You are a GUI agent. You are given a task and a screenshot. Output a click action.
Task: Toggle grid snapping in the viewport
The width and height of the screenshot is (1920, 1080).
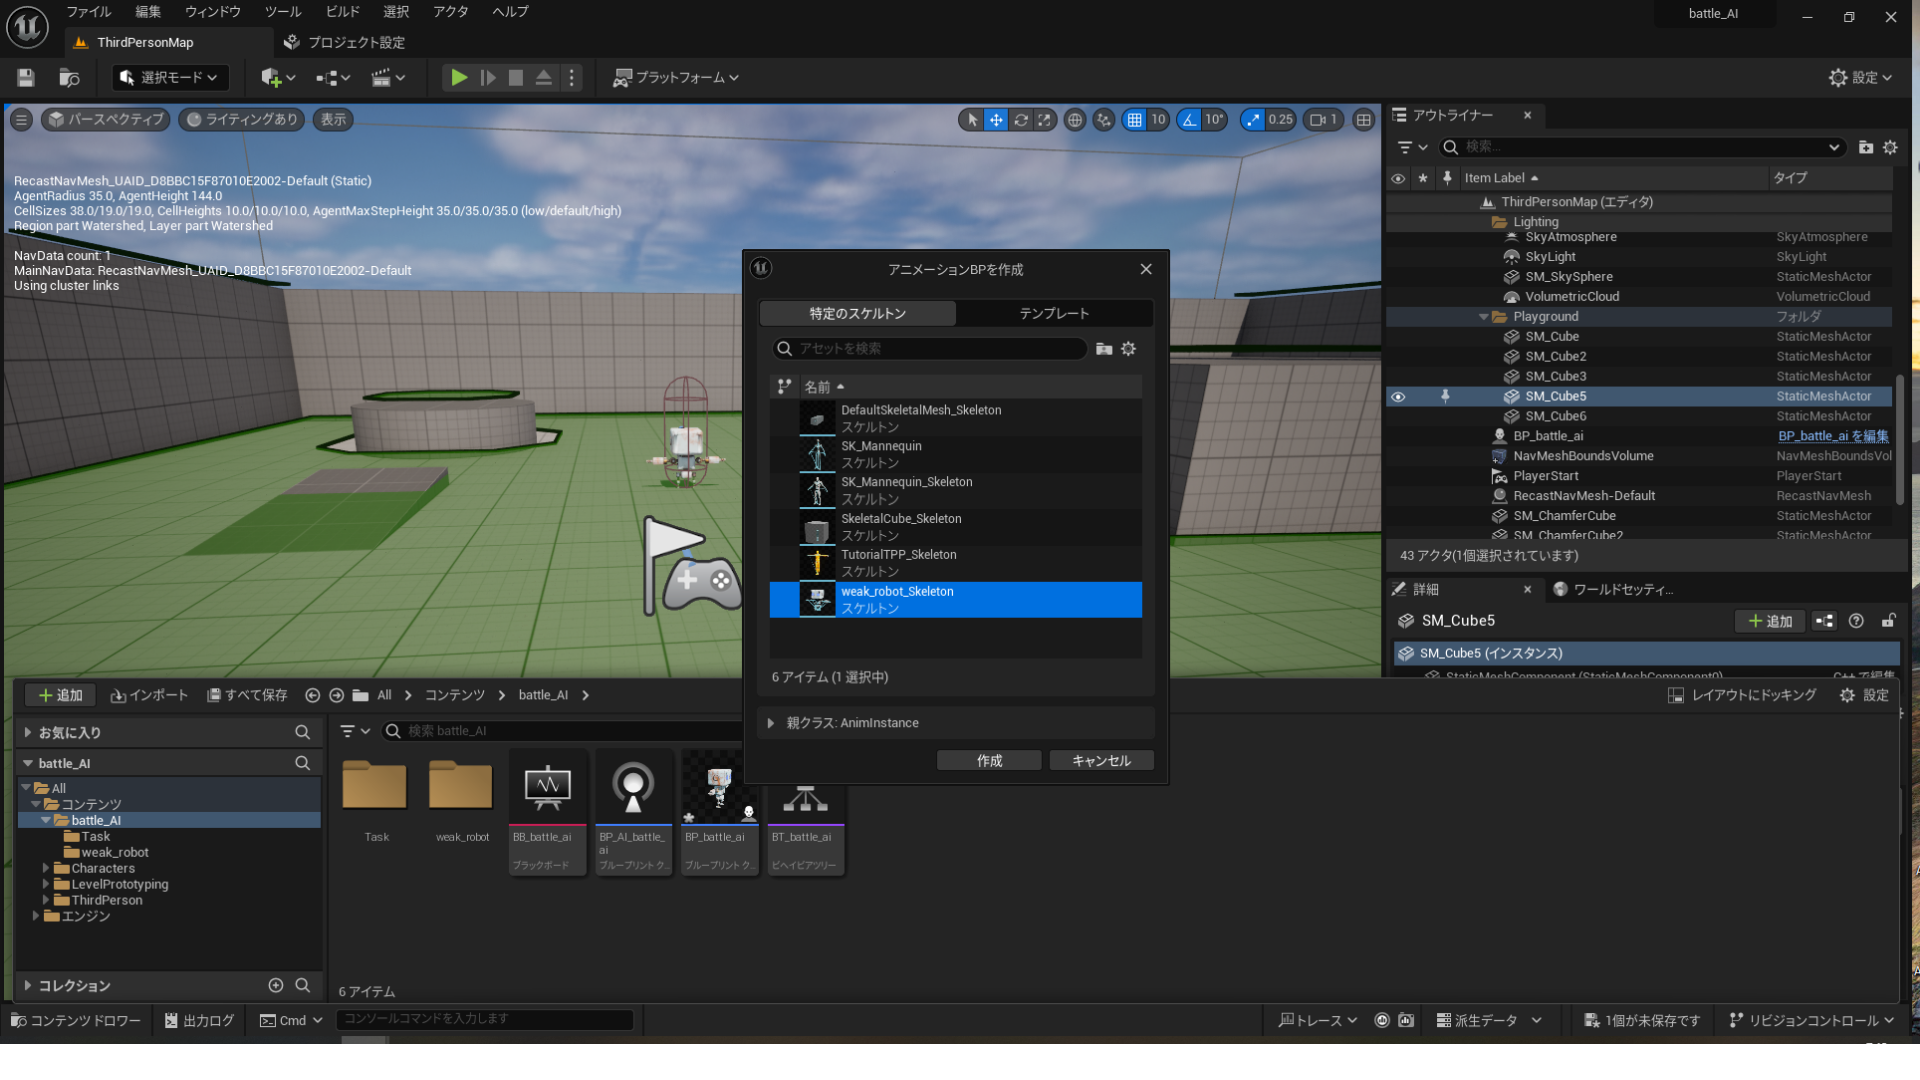pyautogui.click(x=1137, y=119)
